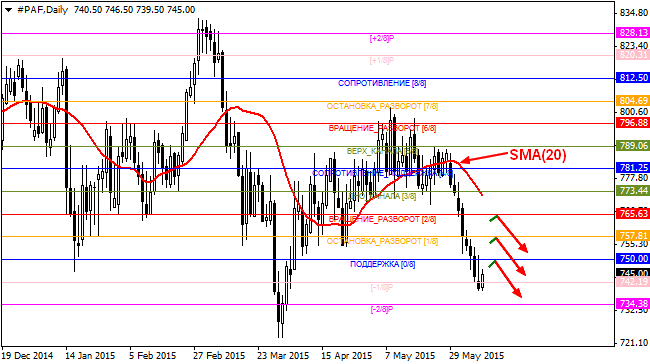Select the СОПРОТИВЛЕНИЕ [8/8] level label
The height and width of the screenshot is (364, 650).
382,83
